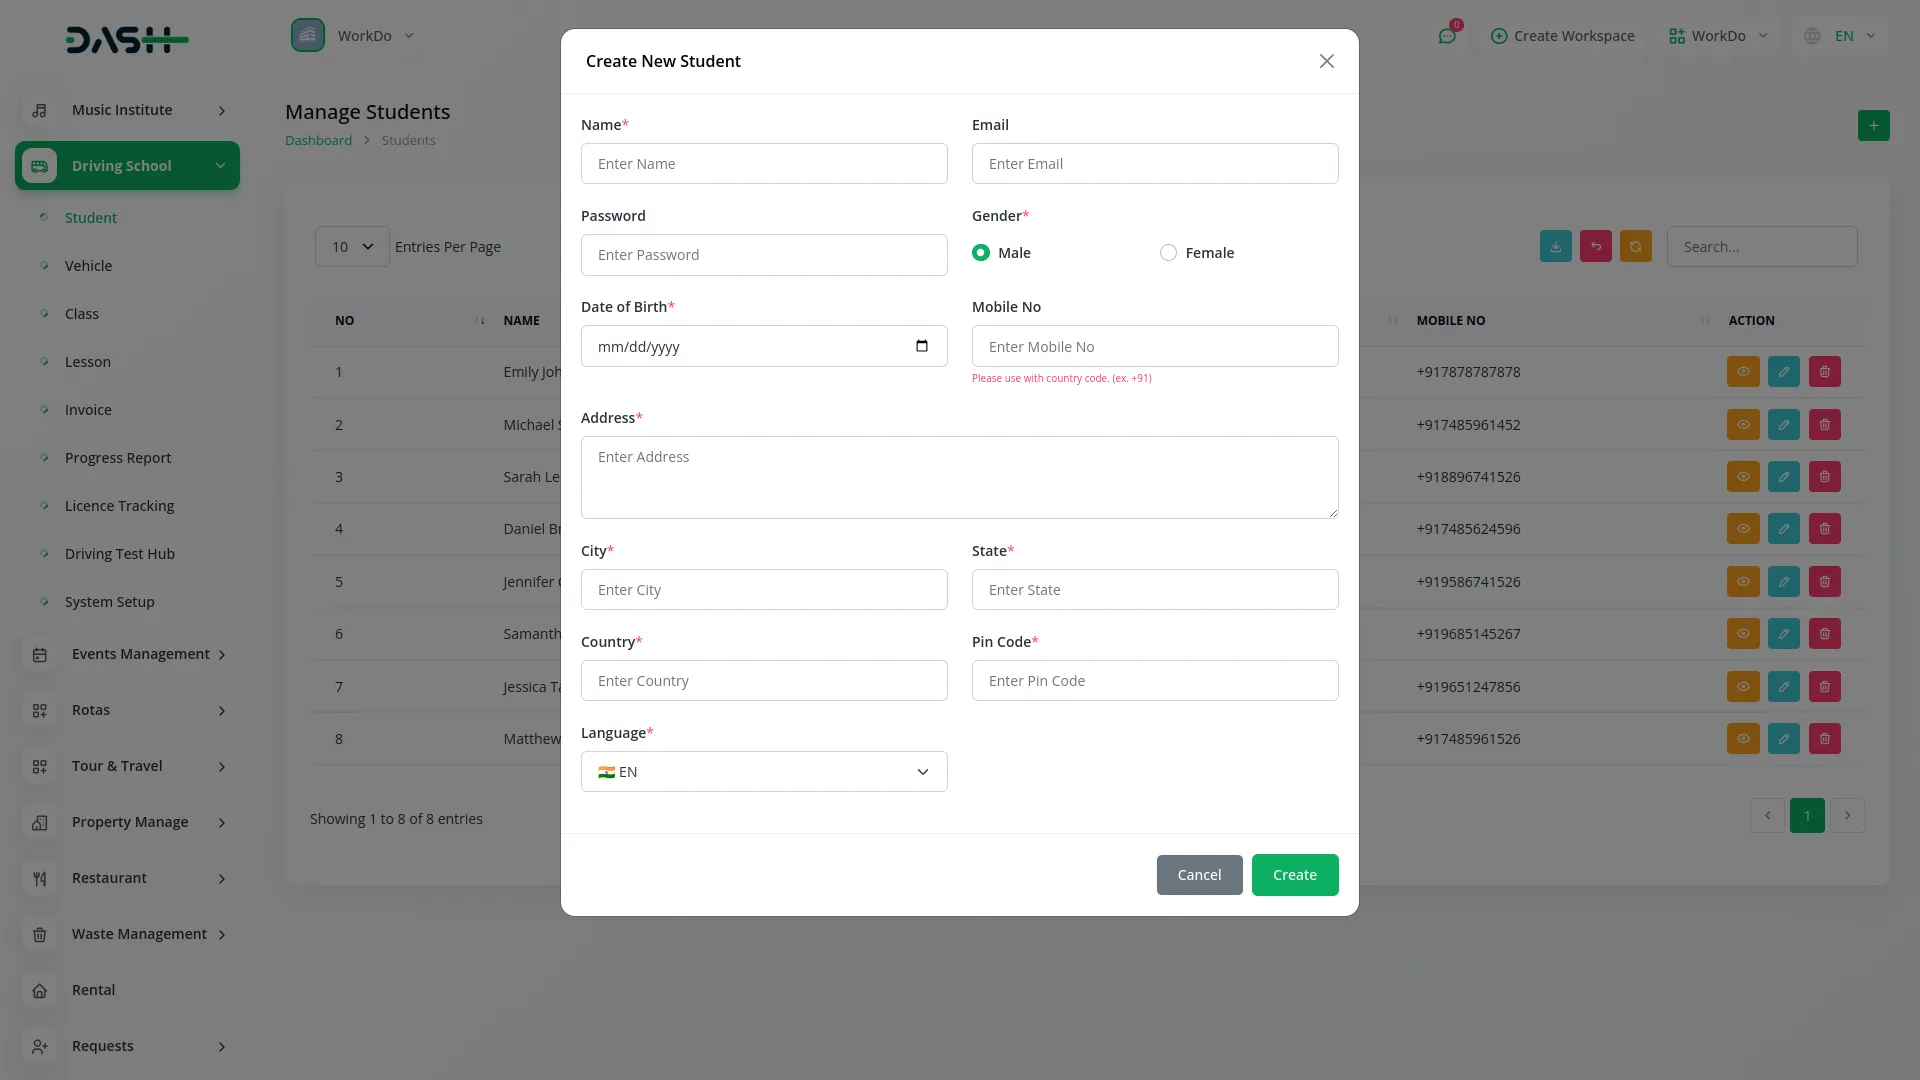Open Progress Report menu item
Viewport: 1920px width, 1080px height.
click(118, 458)
